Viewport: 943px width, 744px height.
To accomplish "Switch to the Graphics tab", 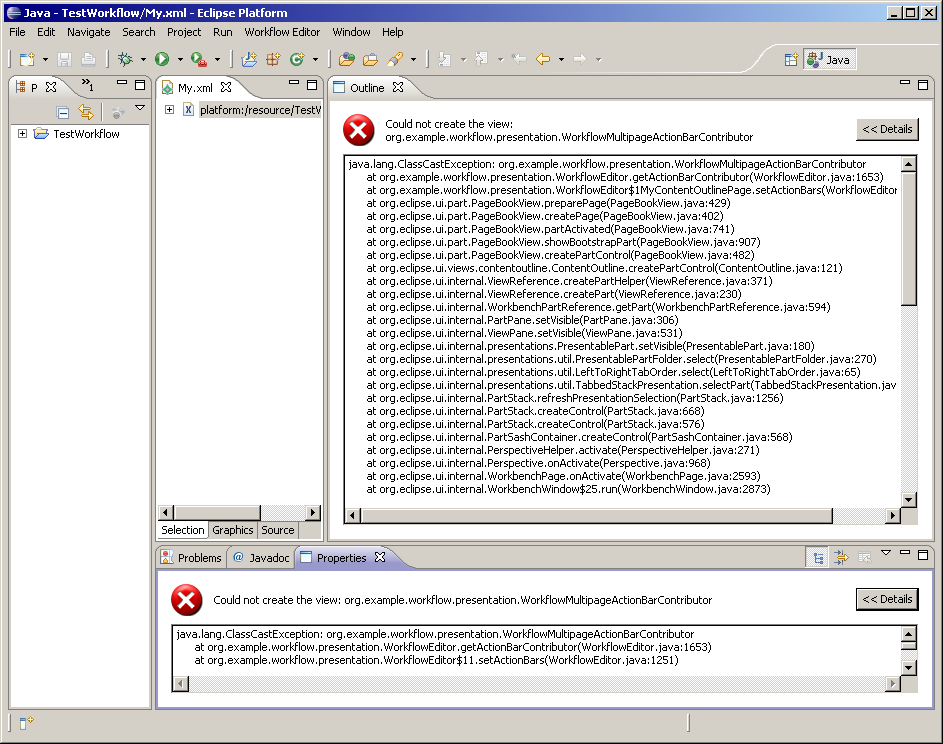I will point(232,530).
